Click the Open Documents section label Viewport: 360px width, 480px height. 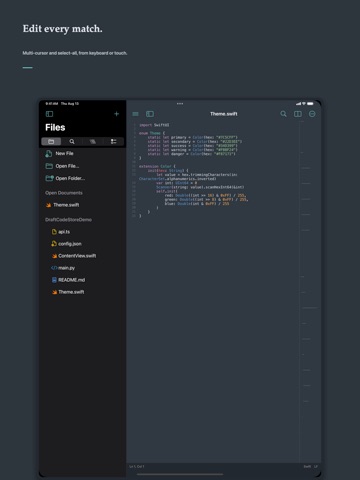[64, 193]
